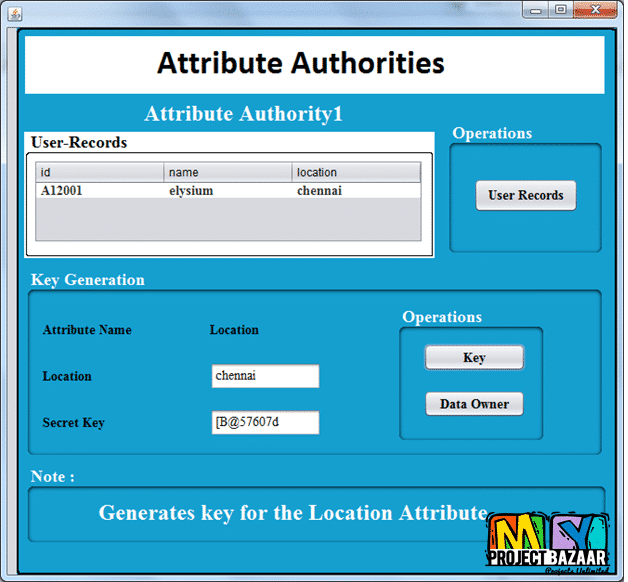Maximize the application window
628x582 pixels.
pyautogui.click(x=562, y=10)
